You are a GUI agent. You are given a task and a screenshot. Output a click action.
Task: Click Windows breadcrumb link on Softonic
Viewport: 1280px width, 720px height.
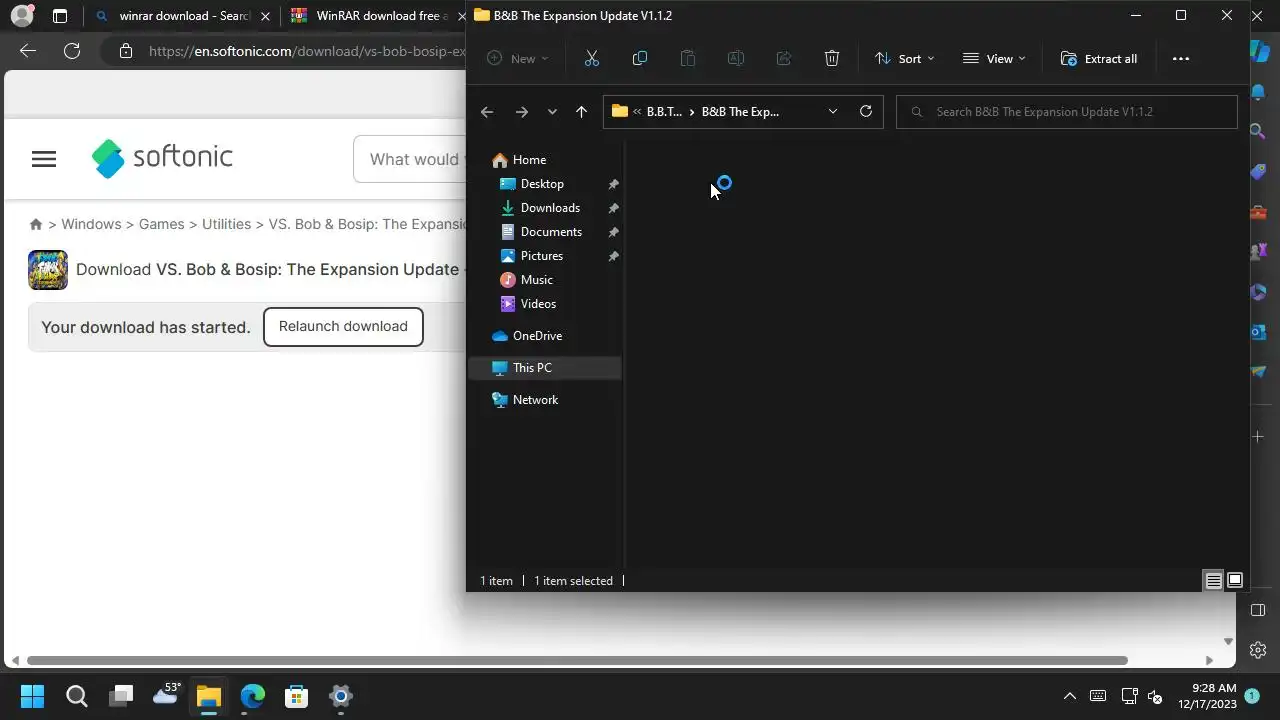coord(91,224)
